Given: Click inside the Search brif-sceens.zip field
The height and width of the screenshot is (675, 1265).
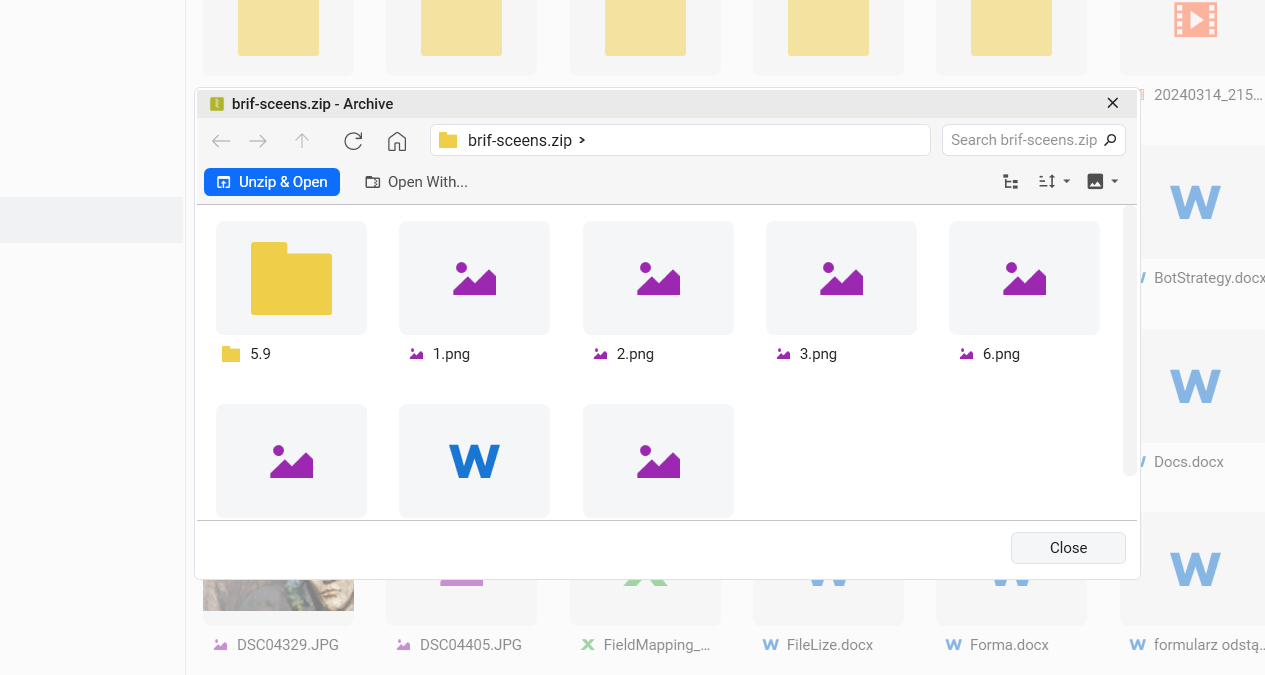Looking at the screenshot, I should tap(1025, 140).
